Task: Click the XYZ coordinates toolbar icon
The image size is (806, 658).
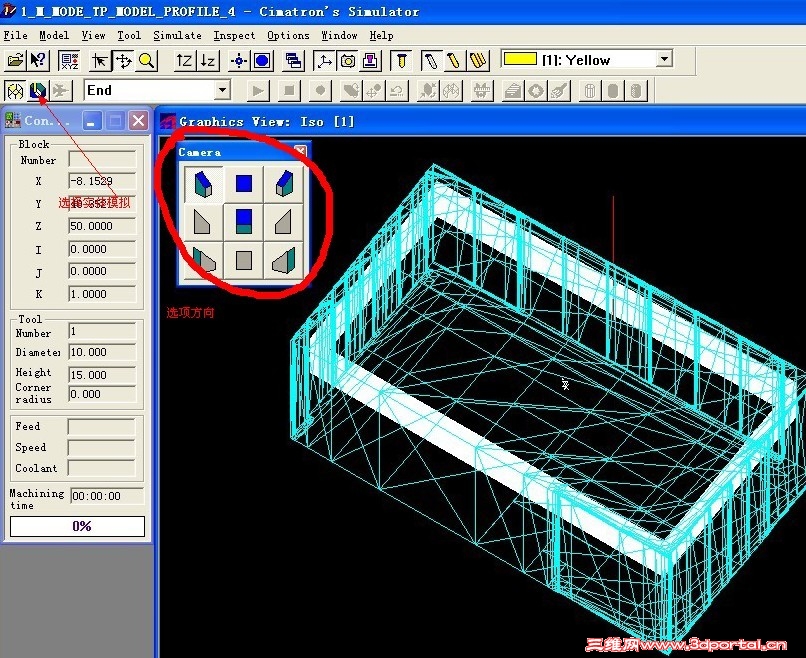Action: coord(69,61)
